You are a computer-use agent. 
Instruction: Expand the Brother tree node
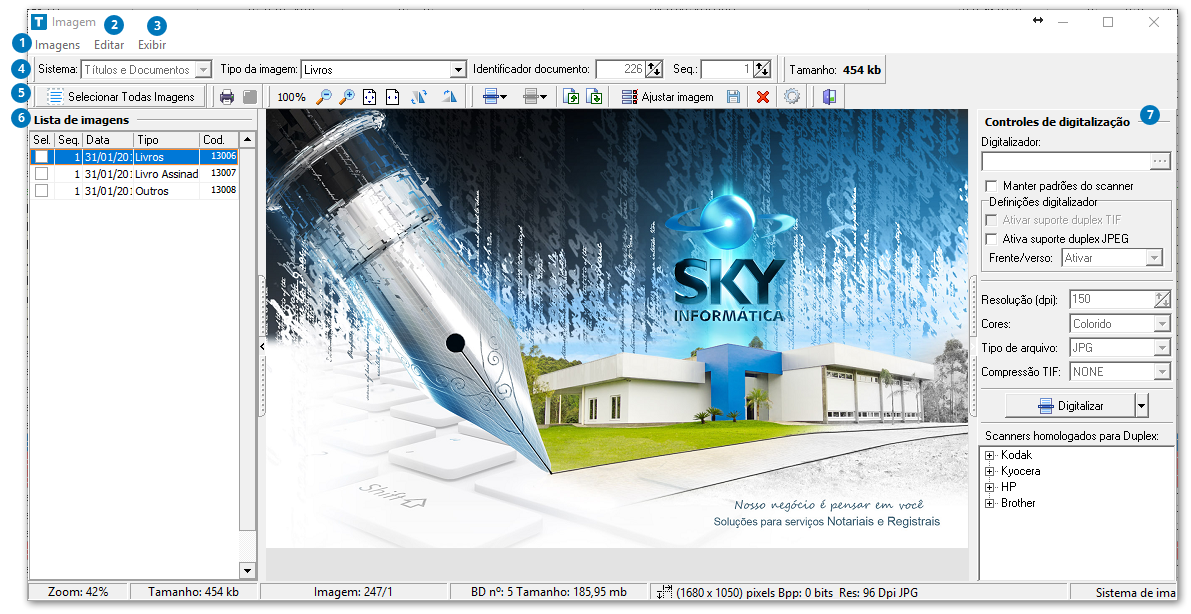coord(990,504)
